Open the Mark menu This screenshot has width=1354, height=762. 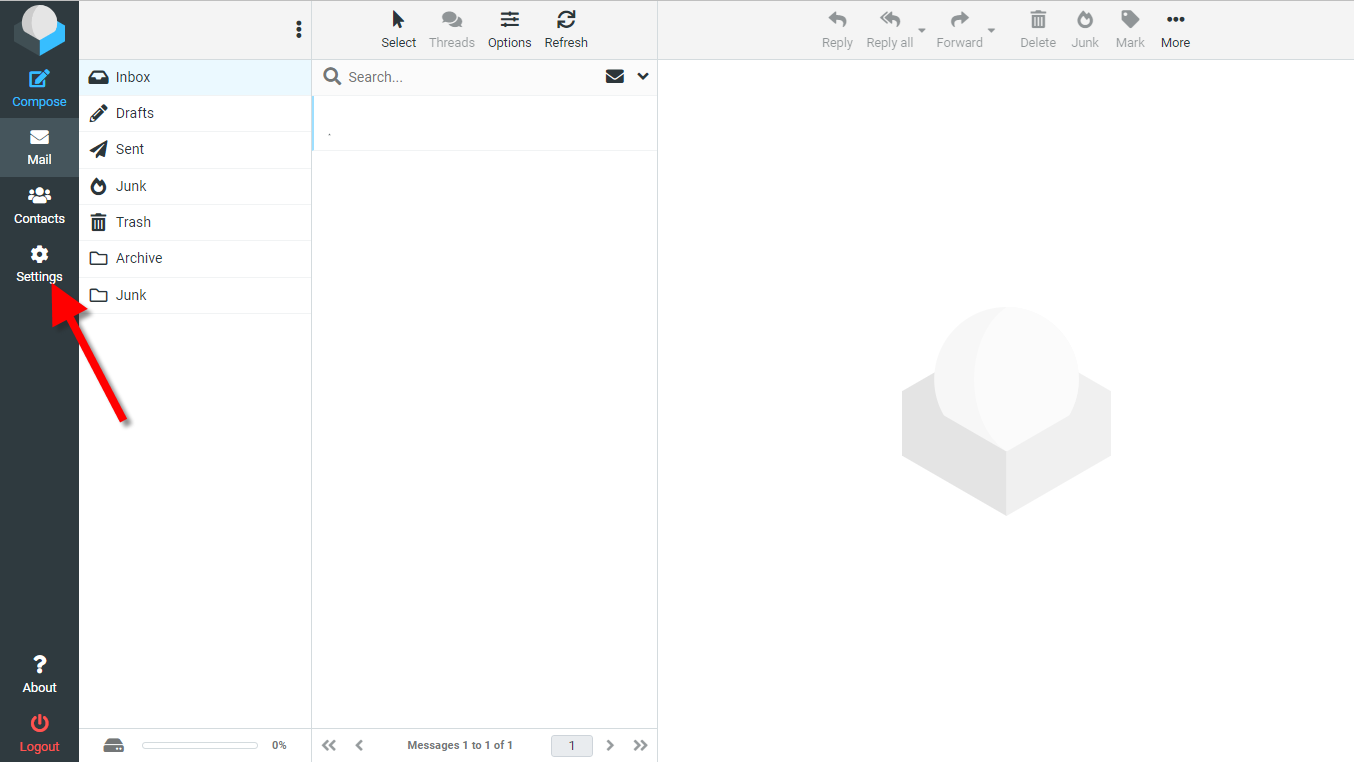(x=1130, y=30)
